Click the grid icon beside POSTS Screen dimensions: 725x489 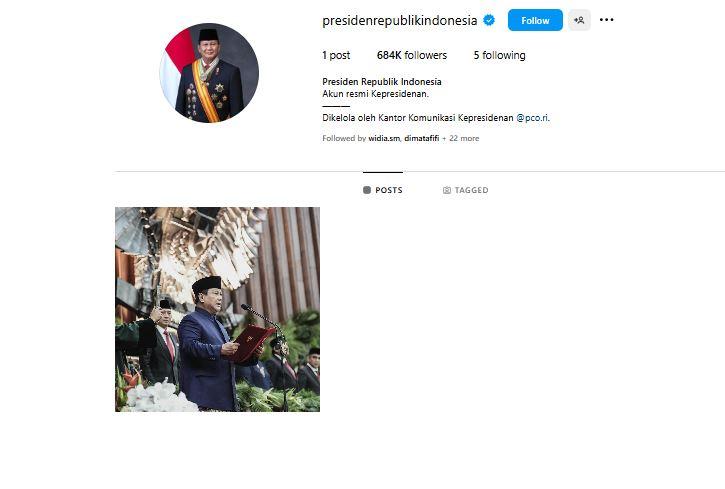click(367, 190)
